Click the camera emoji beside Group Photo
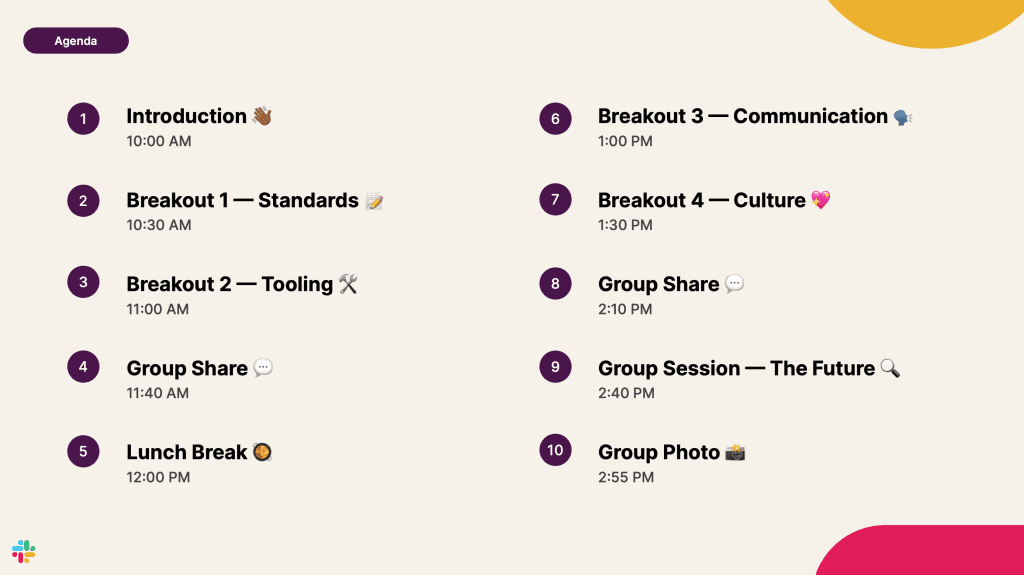This screenshot has width=1024, height=575. [735, 452]
